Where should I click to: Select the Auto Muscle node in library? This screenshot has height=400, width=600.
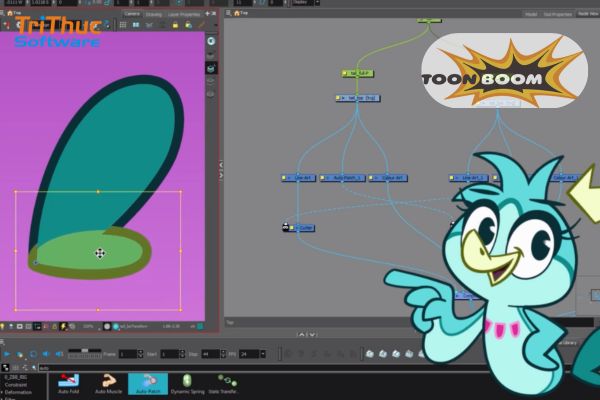[108, 384]
